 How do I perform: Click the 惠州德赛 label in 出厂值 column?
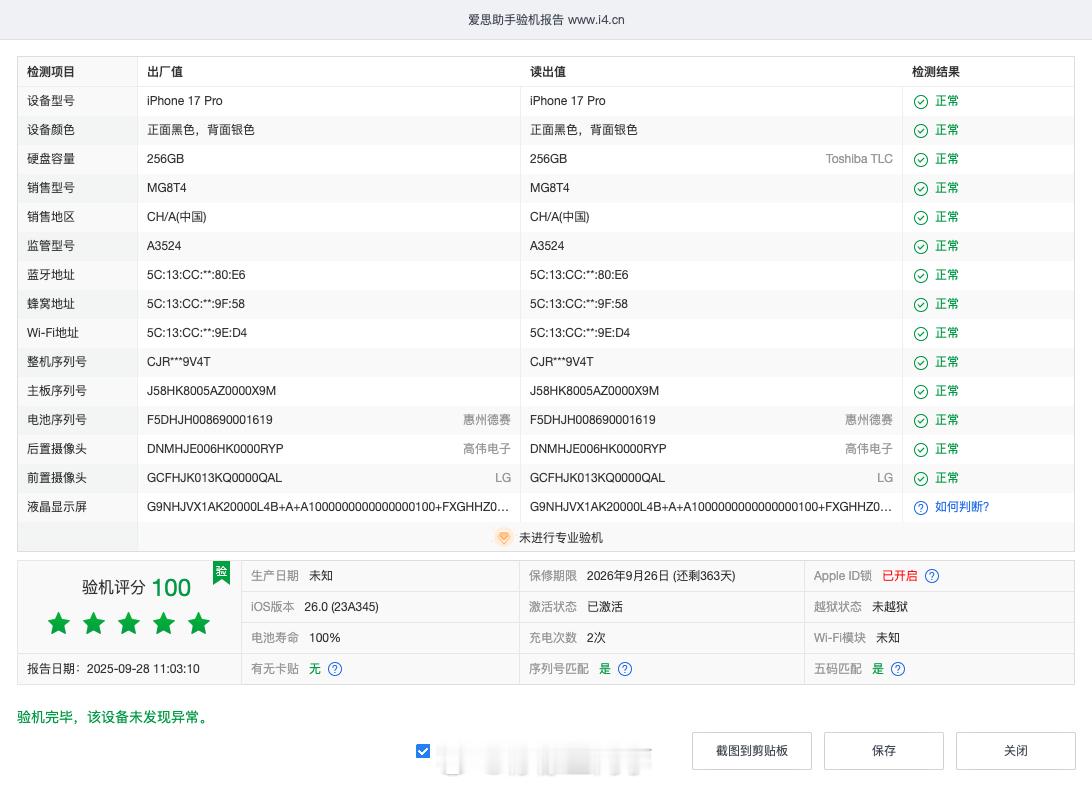click(487, 420)
